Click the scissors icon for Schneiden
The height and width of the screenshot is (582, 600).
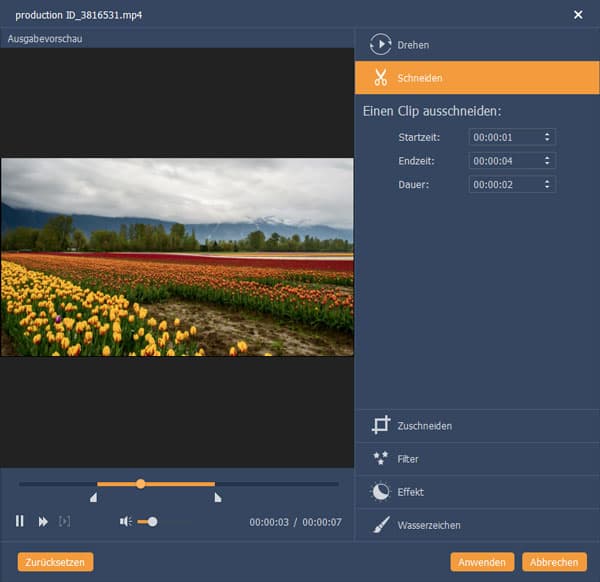tap(380, 77)
